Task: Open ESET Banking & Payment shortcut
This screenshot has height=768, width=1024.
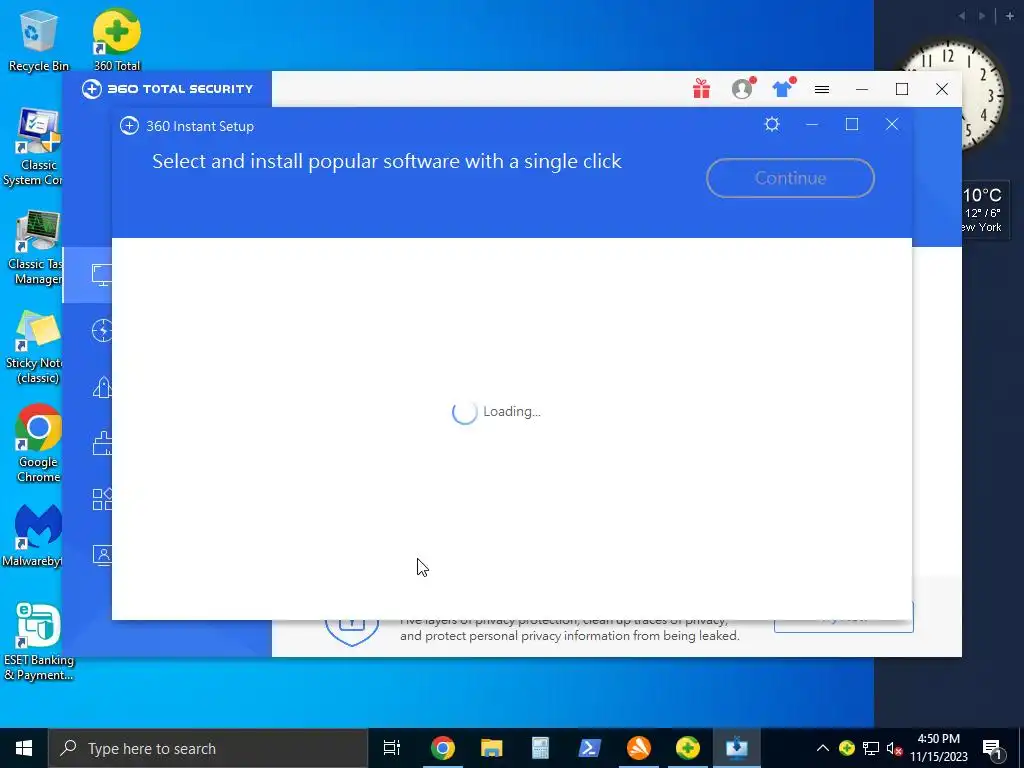Action: click(38, 641)
